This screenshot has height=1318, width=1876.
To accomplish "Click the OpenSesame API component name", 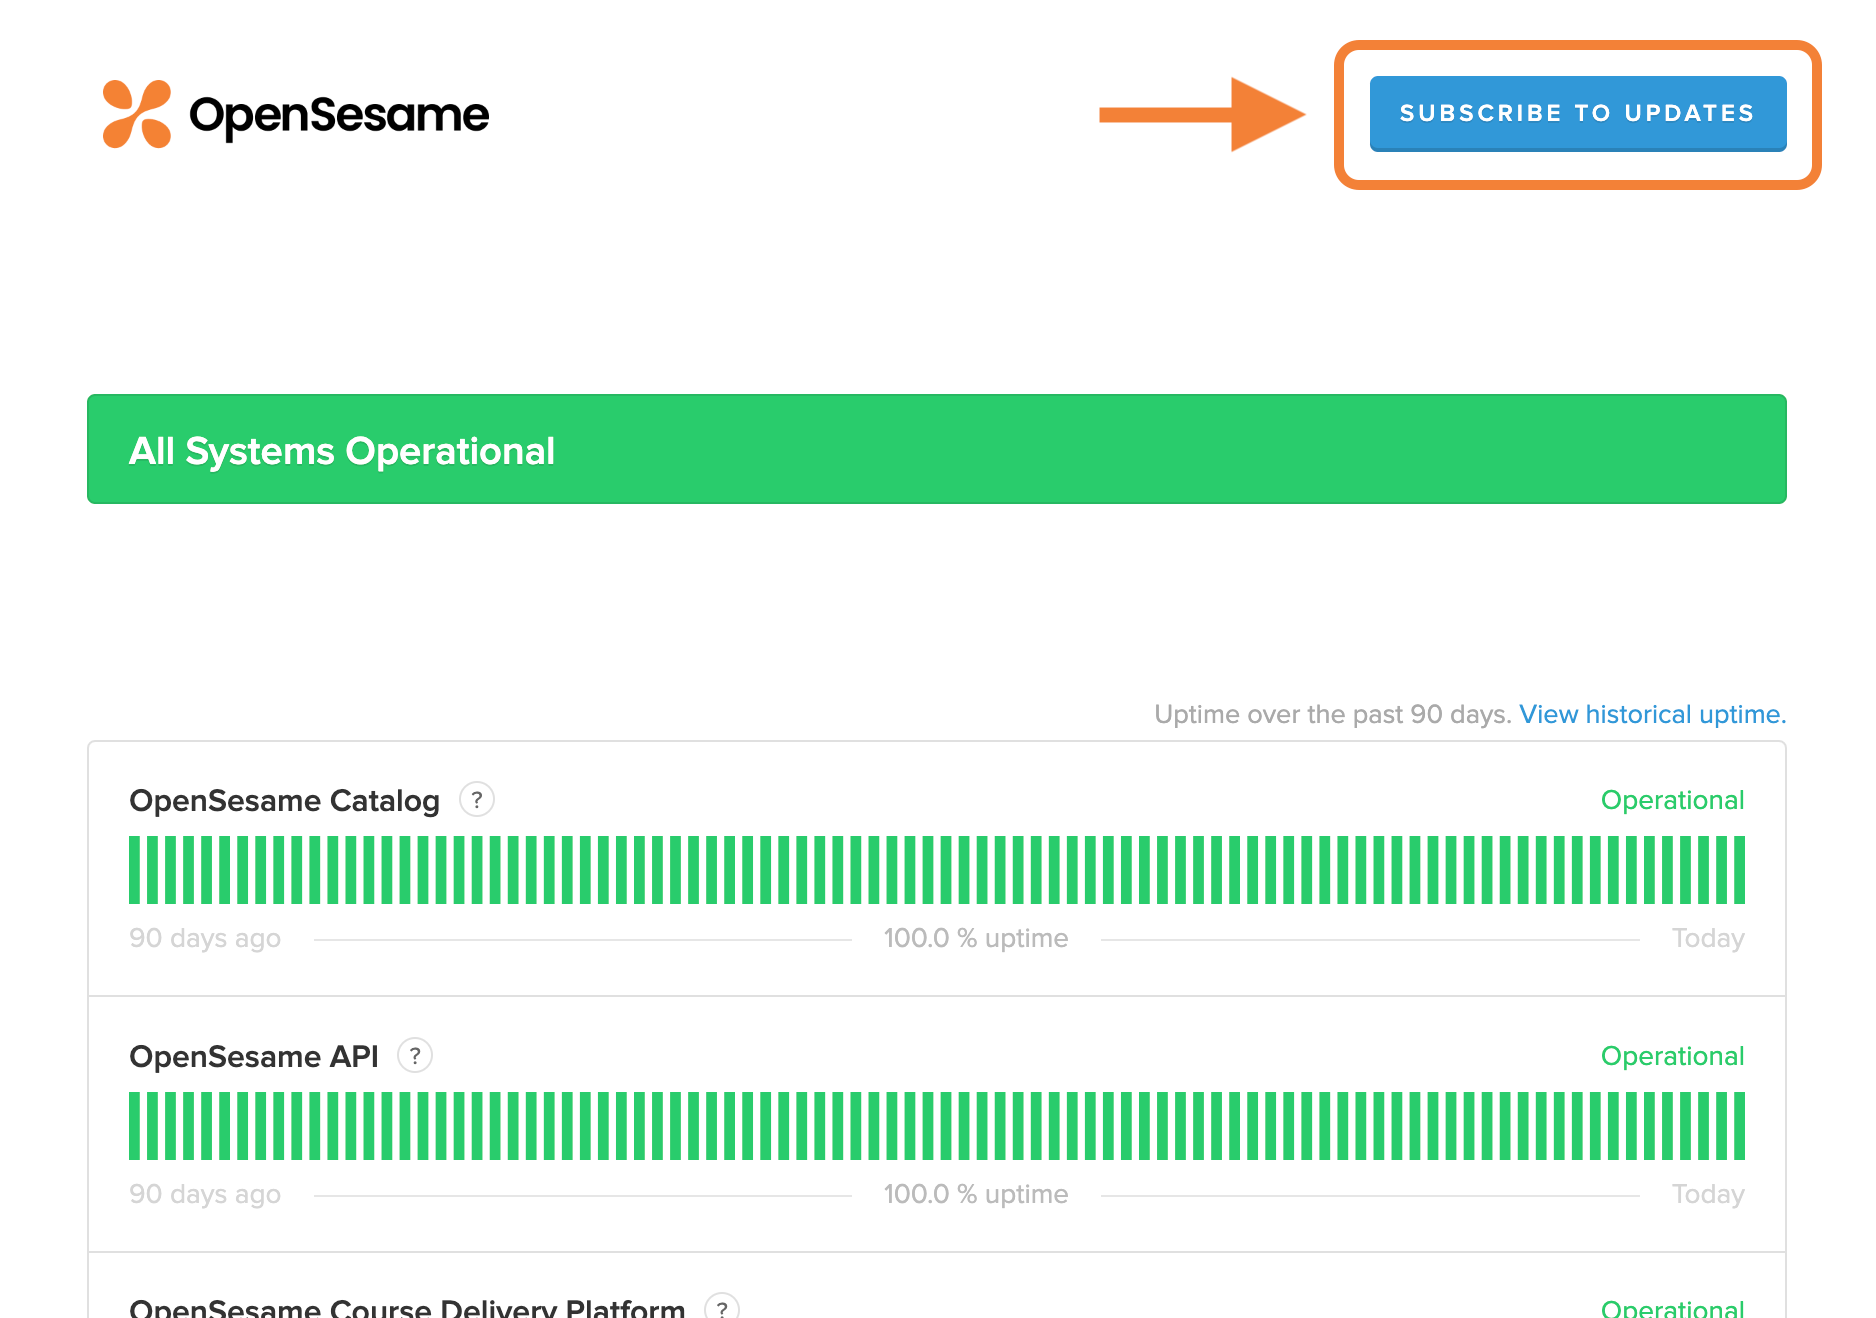I will tap(254, 1057).
